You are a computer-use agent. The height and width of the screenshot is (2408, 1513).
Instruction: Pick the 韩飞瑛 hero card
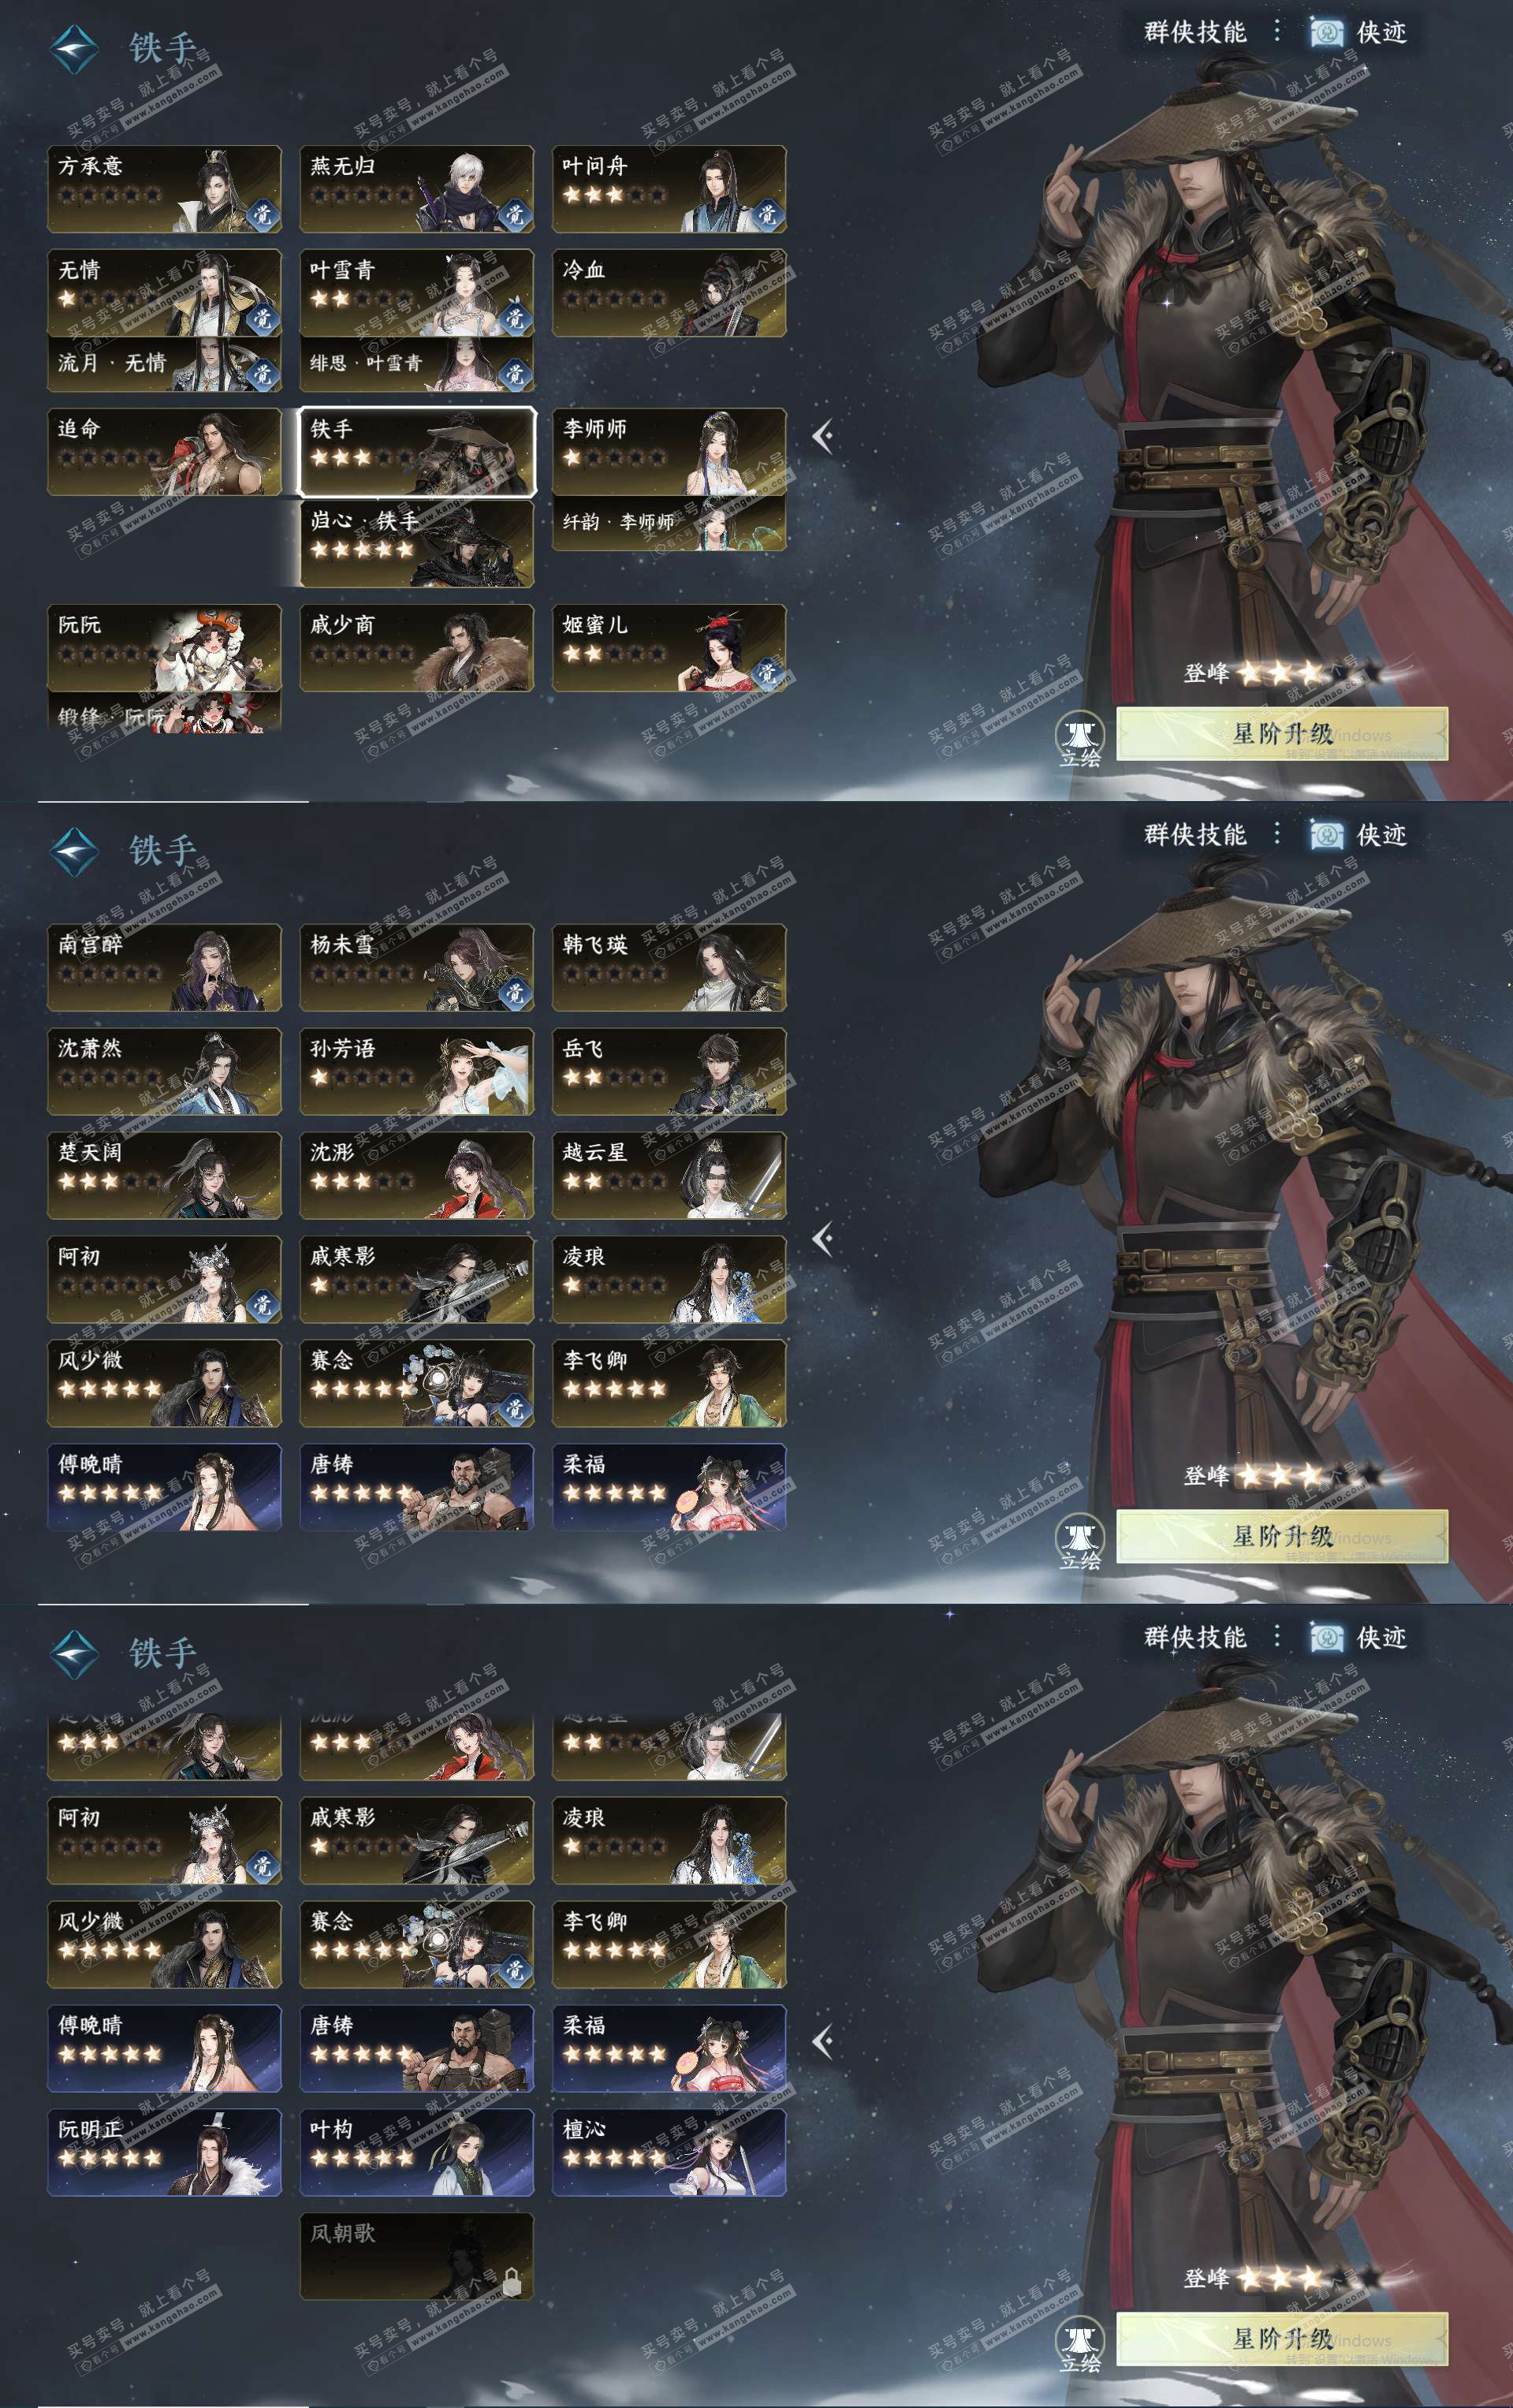coord(669,968)
